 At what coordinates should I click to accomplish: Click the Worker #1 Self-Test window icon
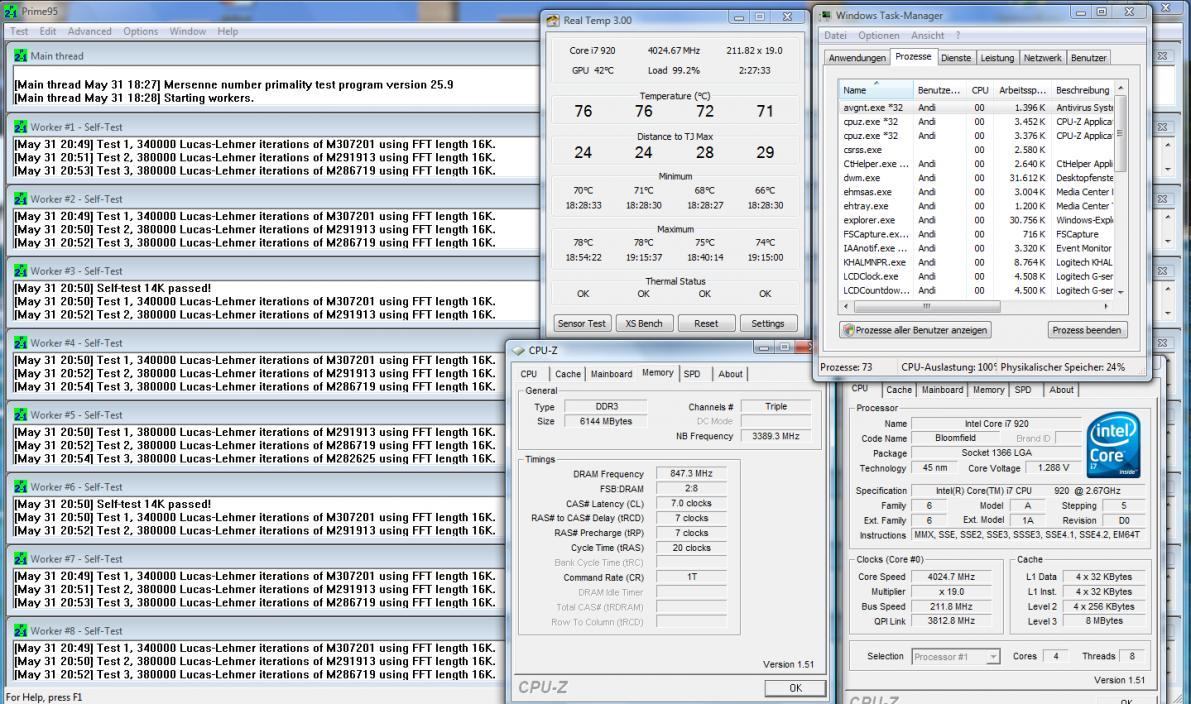(20, 127)
